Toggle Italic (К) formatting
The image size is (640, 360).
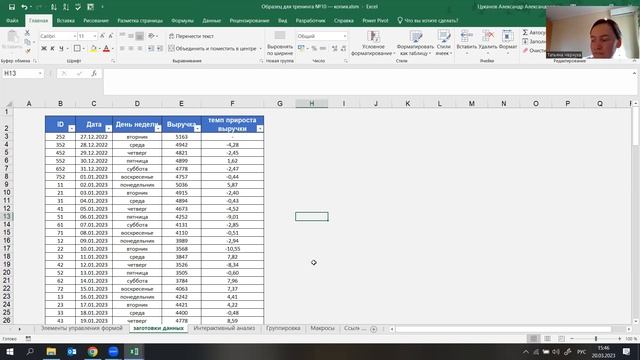point(52,49)
